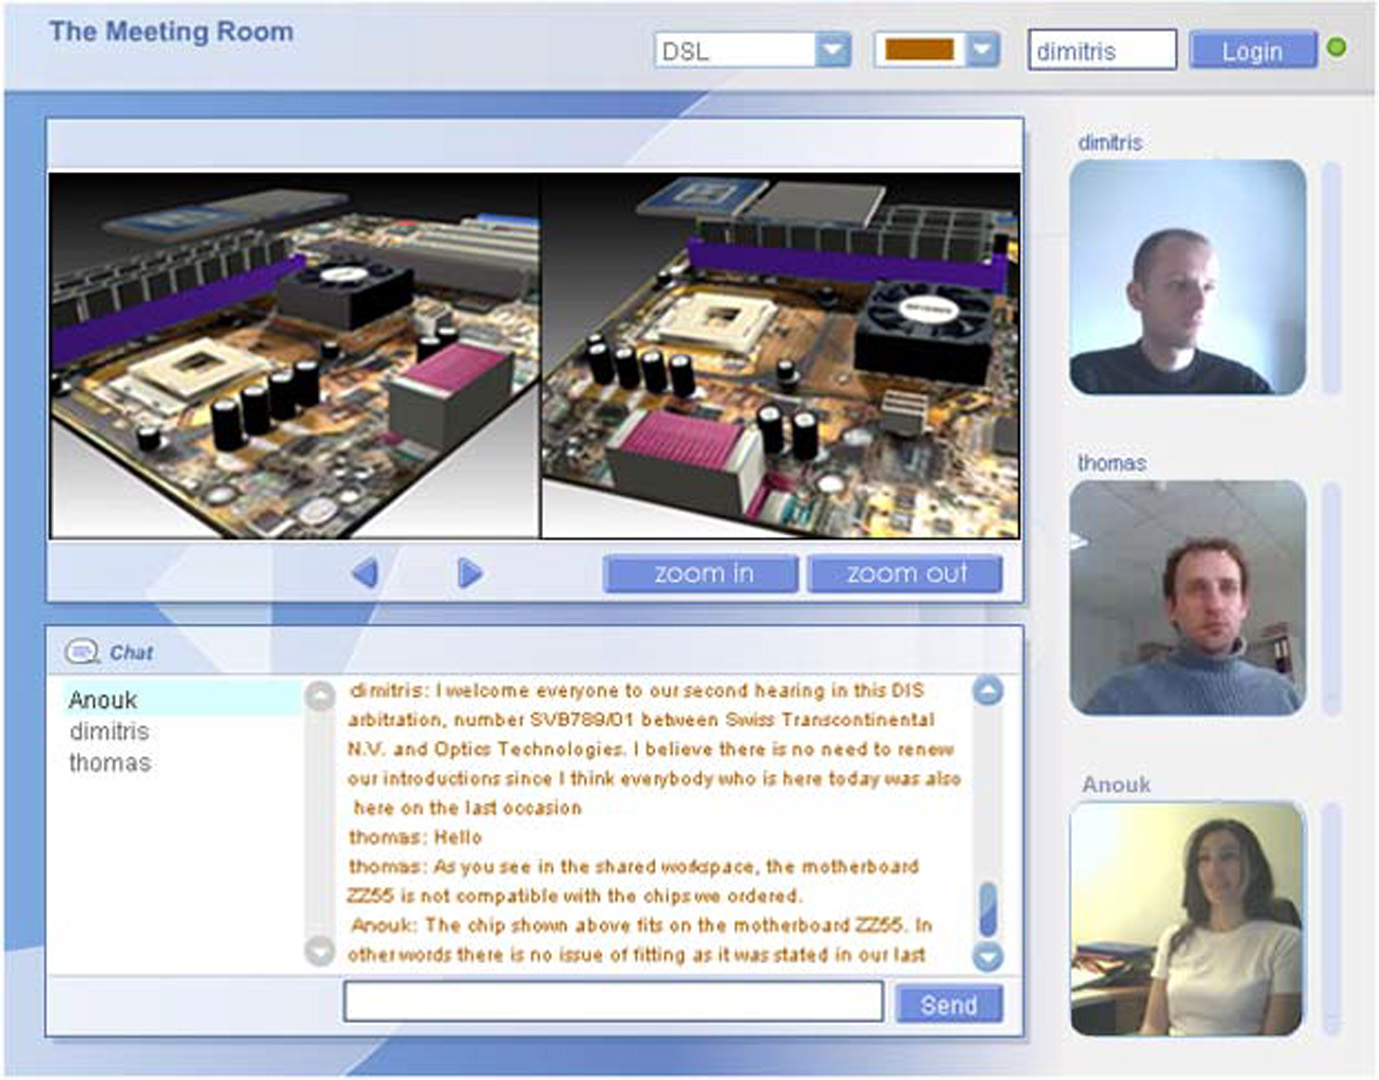Image resolution: width=1379 pixels, height=1080 pixels.
Task: Click the zoom out button
Action: (x=905, y=574)
